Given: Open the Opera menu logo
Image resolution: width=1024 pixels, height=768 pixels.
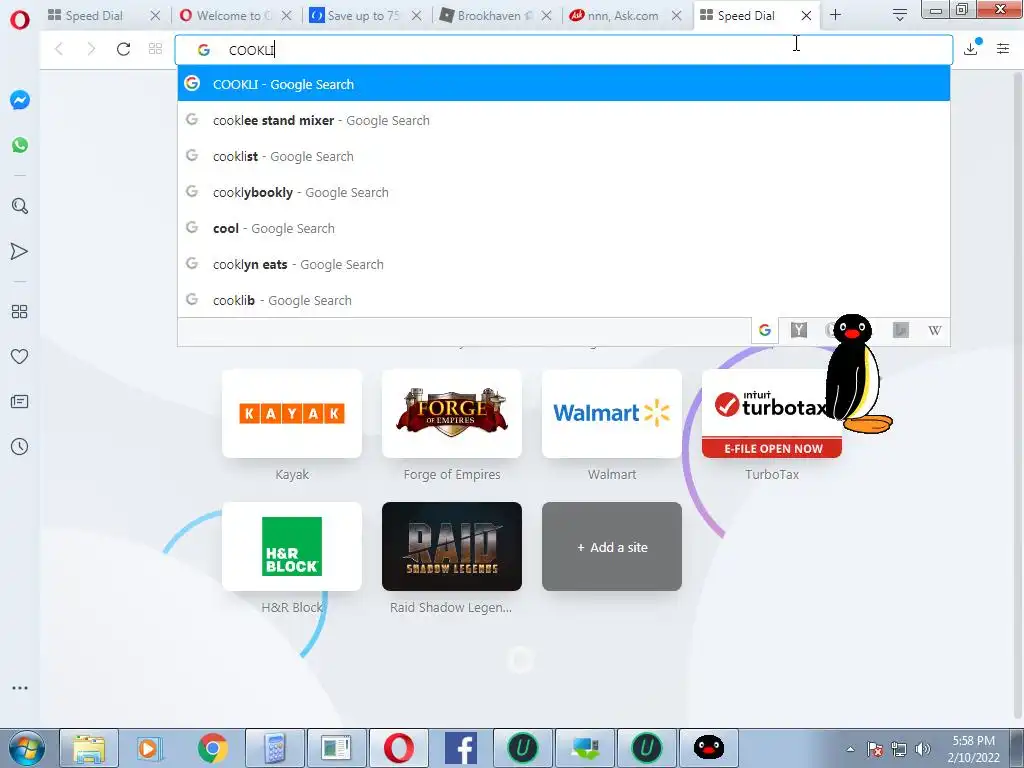Looking at the screenshot, I should [x=20, y=19].
